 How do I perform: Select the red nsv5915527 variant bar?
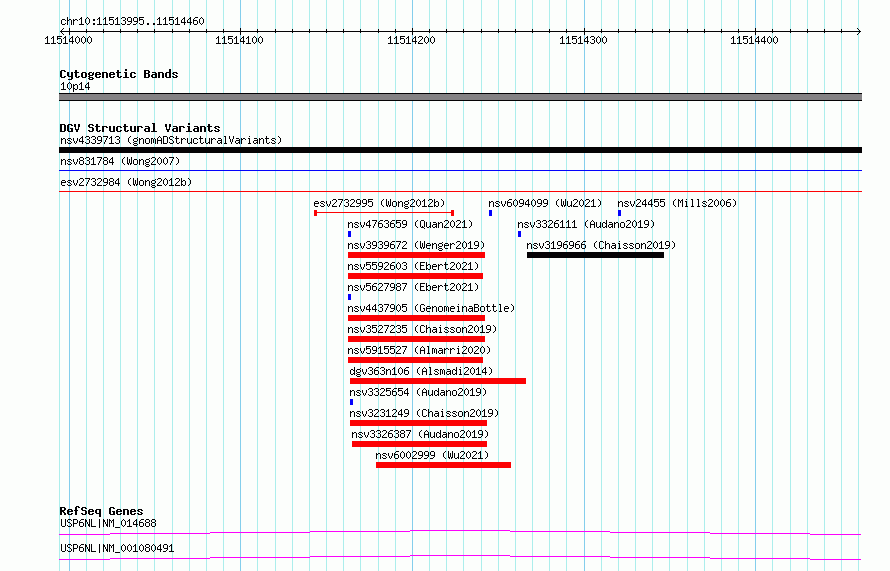point(415,360)
